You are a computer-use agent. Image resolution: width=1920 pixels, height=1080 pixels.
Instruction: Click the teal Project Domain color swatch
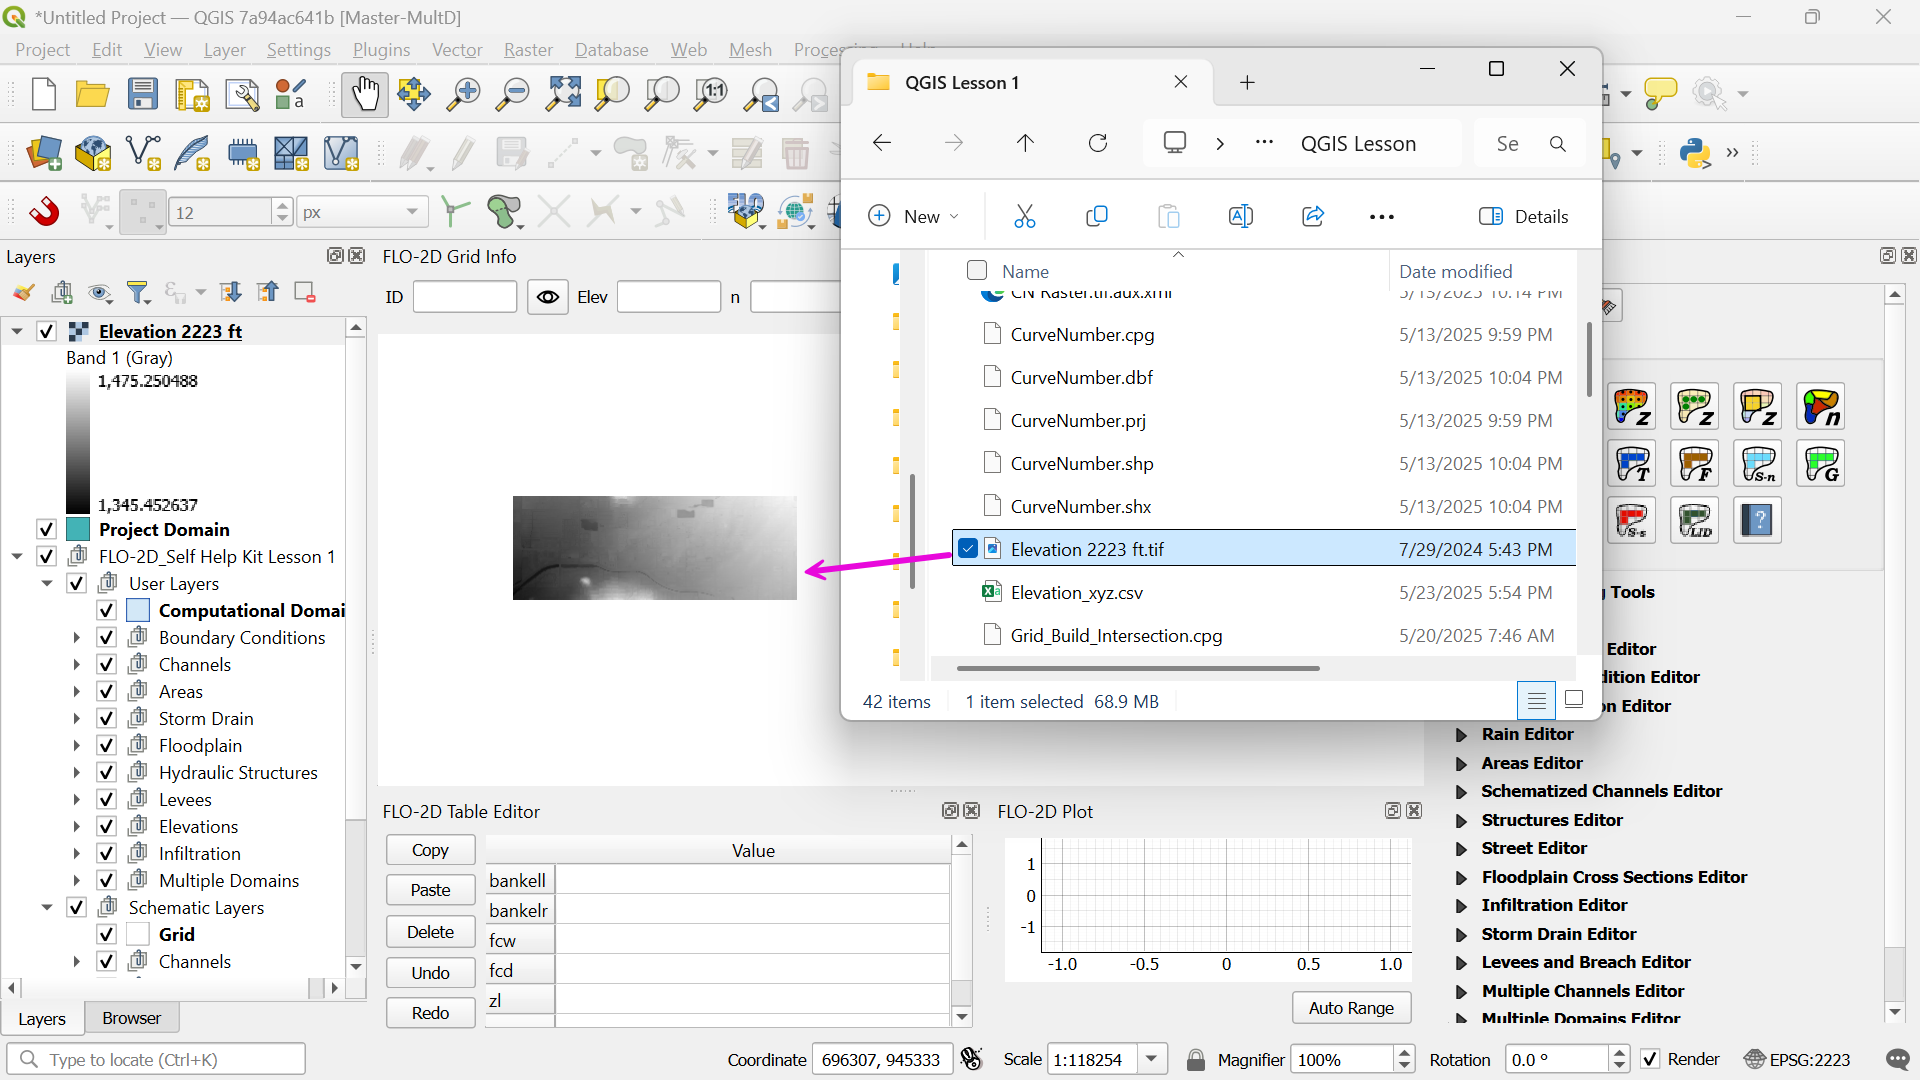coord(78,529)
